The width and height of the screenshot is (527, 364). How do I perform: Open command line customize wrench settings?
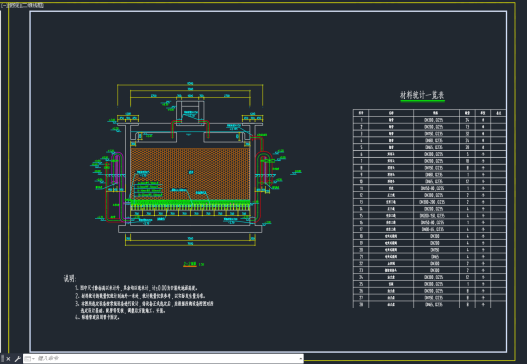point(17,359)
